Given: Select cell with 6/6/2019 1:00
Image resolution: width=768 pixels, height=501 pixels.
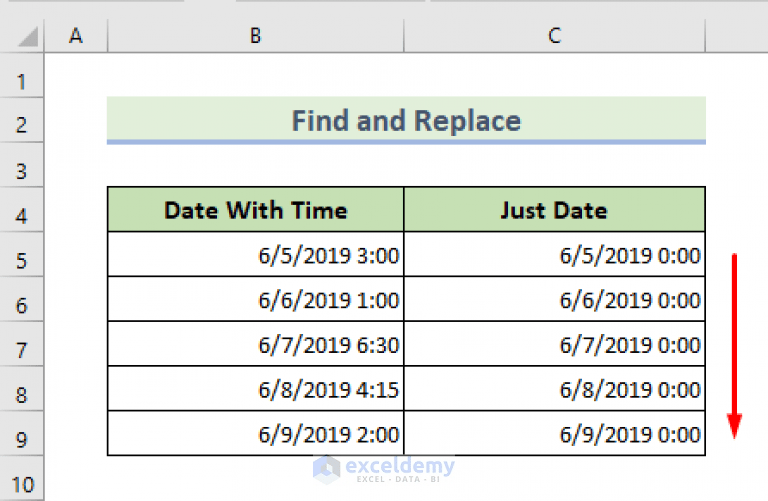Looking at the screenshot, I should [256, 299].
